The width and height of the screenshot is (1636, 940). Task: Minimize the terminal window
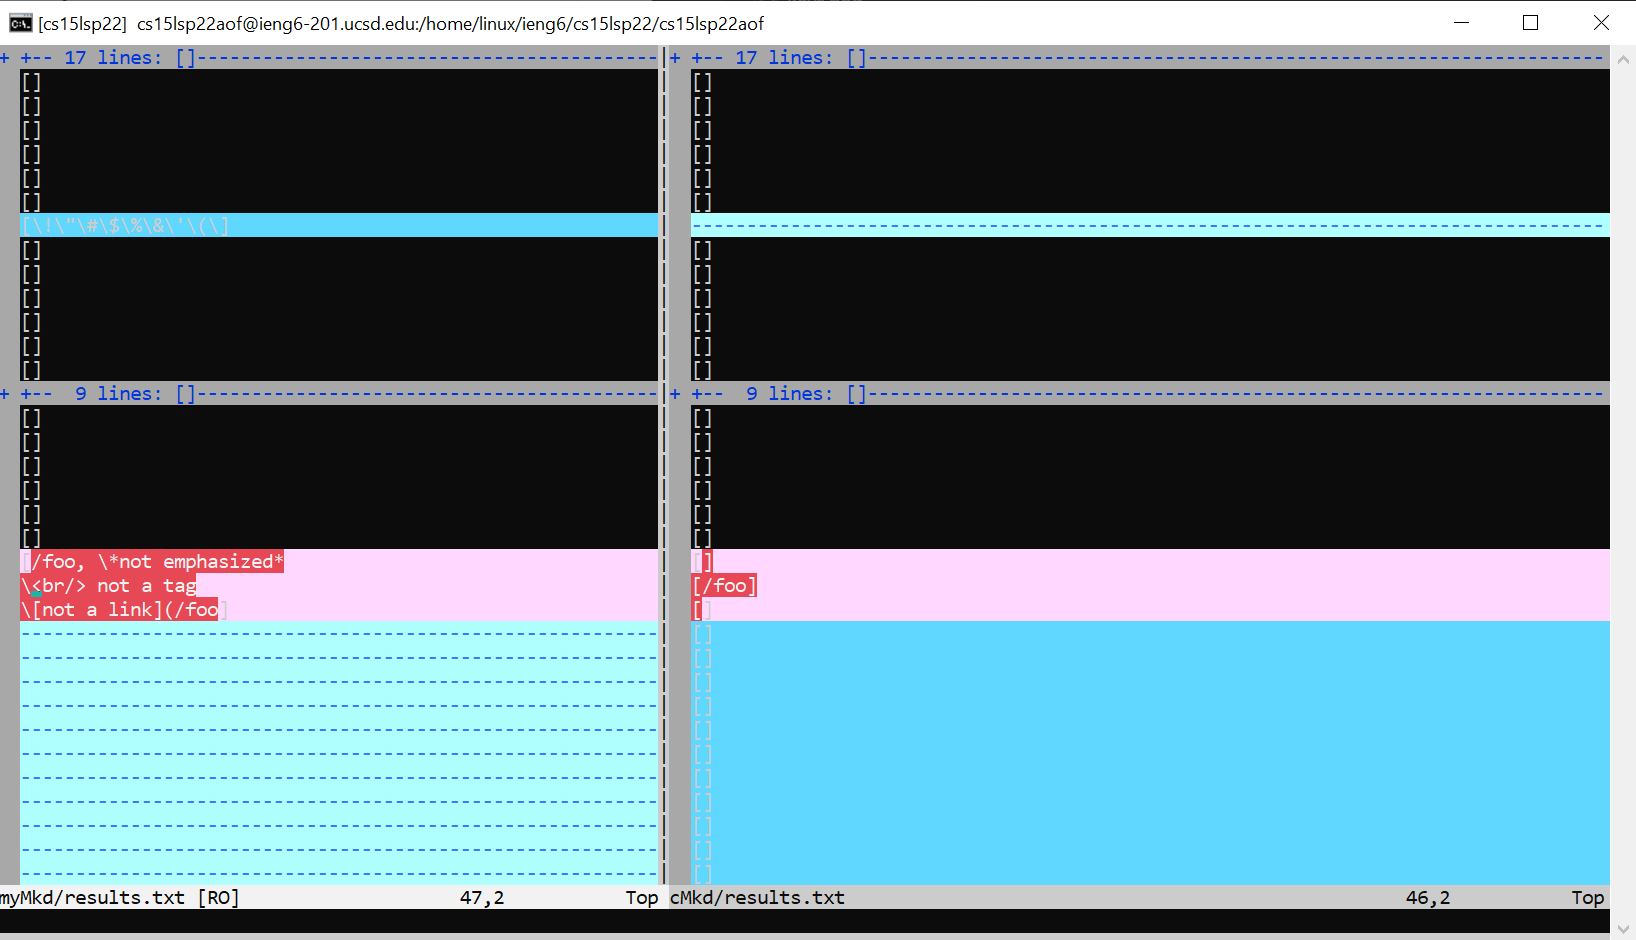1461,23
